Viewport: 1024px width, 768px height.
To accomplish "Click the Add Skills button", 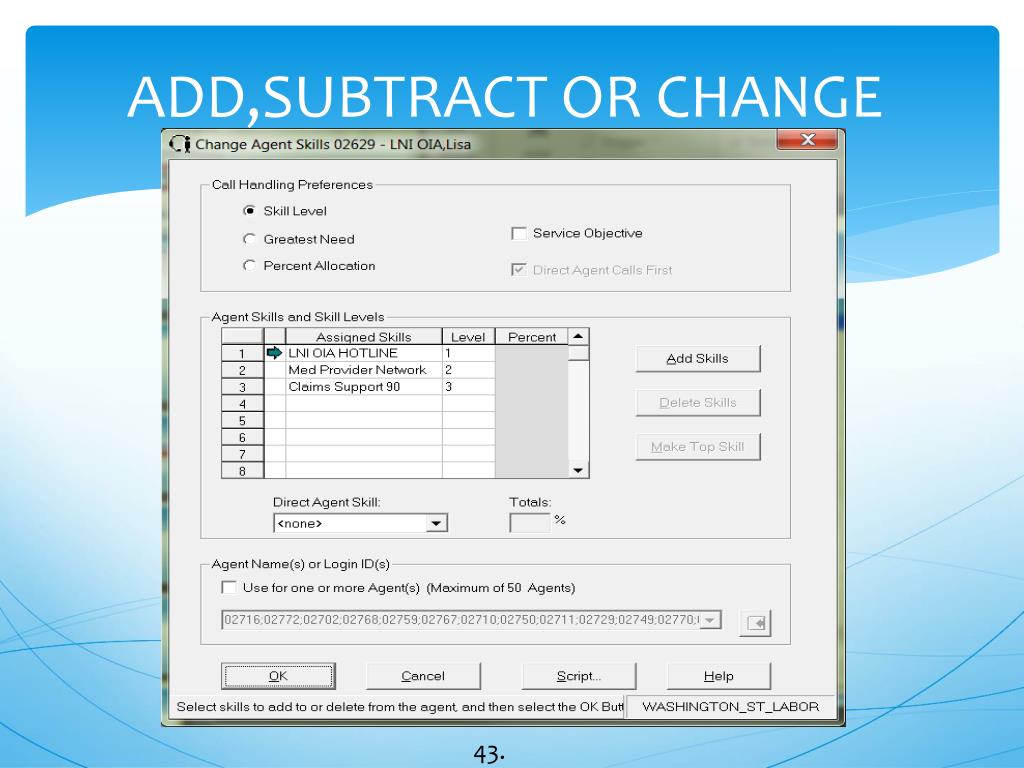I will 697,359.
